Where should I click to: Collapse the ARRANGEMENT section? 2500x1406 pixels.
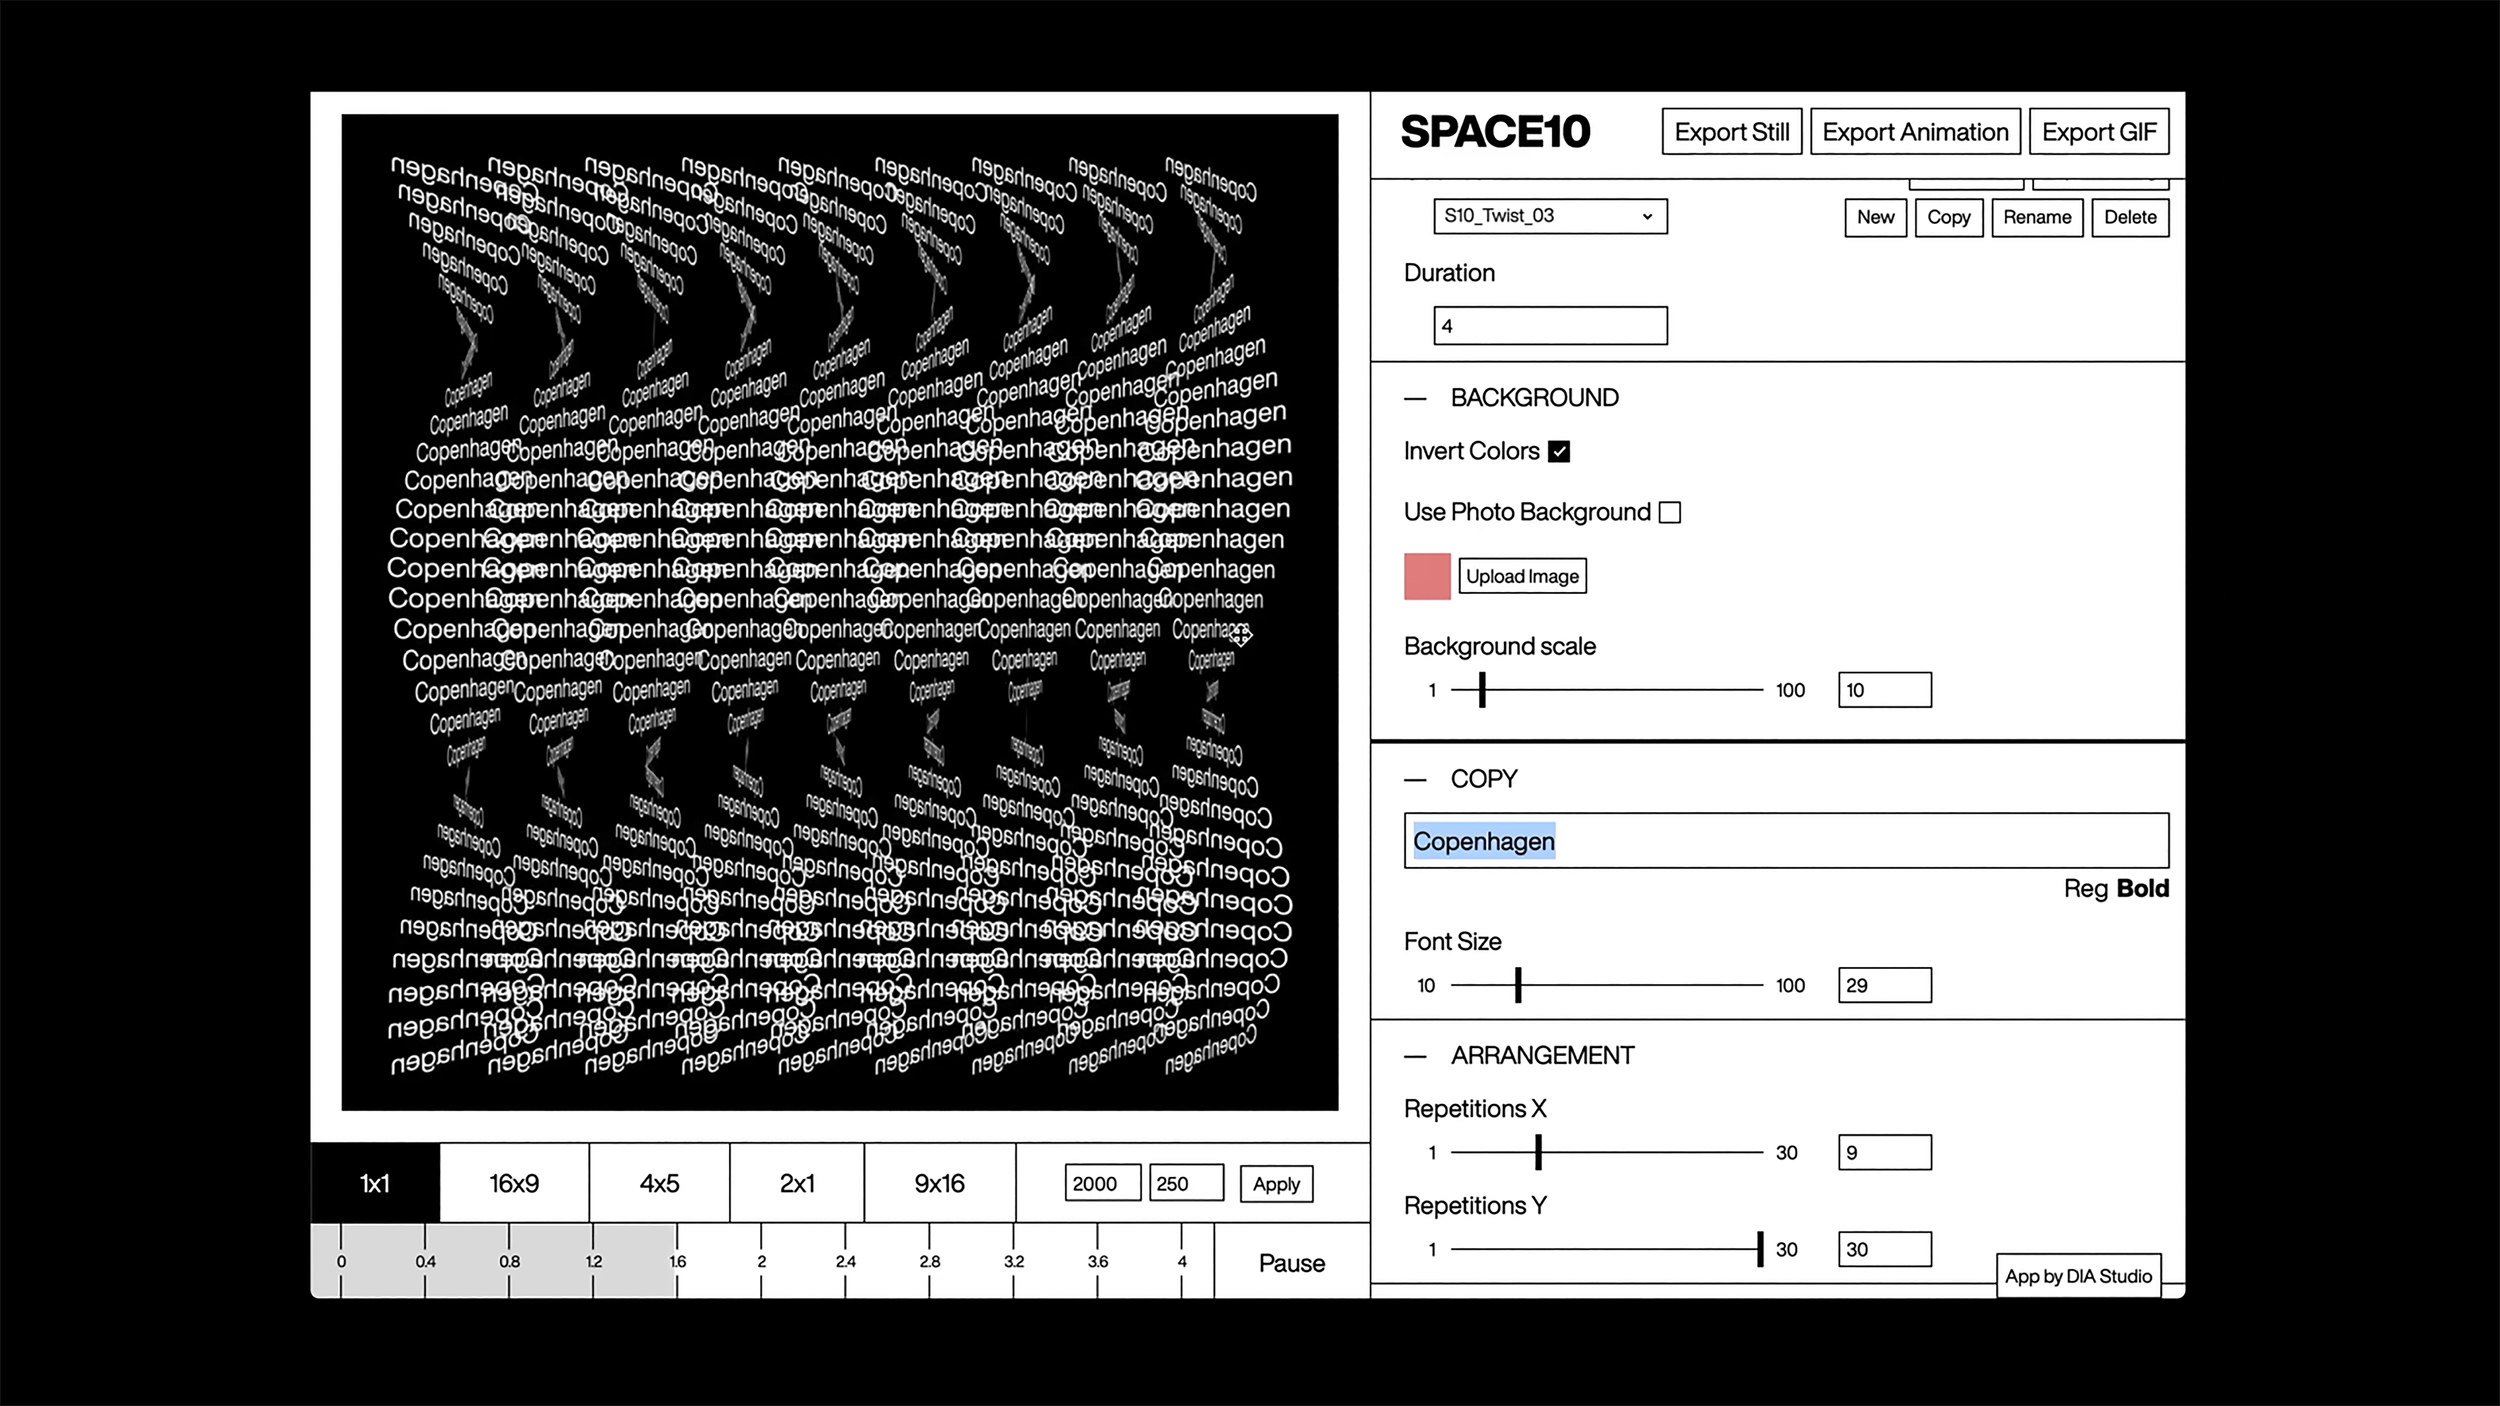point(1414,1054)
